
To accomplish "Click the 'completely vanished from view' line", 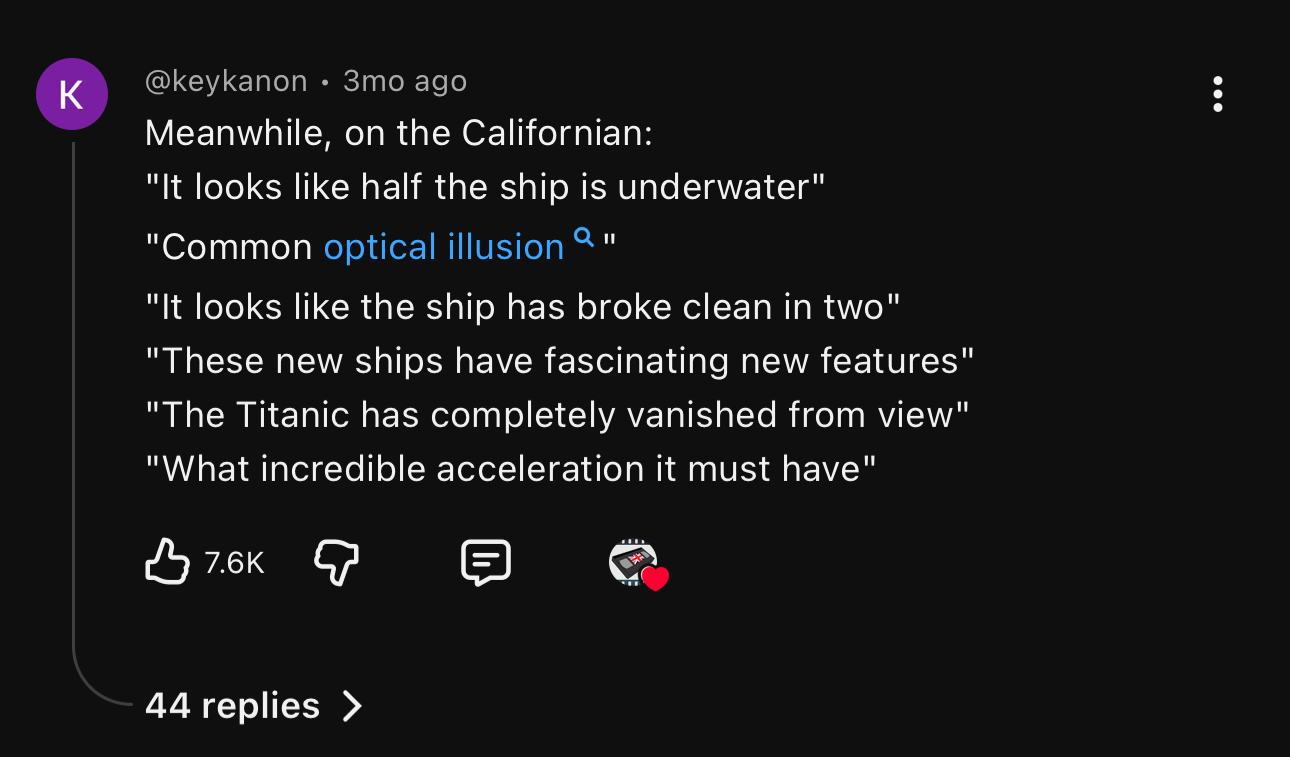I will point(557,415).
